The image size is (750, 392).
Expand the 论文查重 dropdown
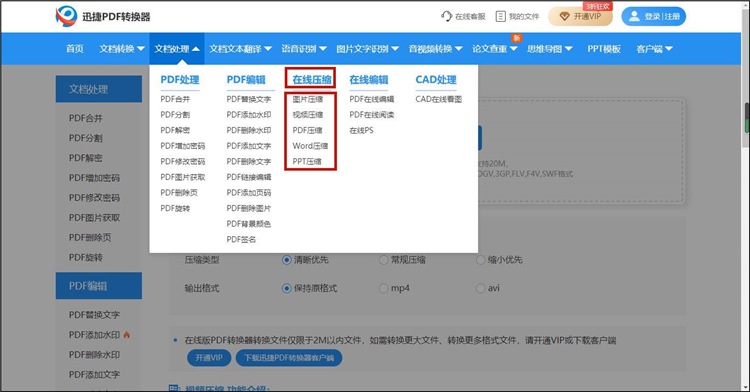495,49
